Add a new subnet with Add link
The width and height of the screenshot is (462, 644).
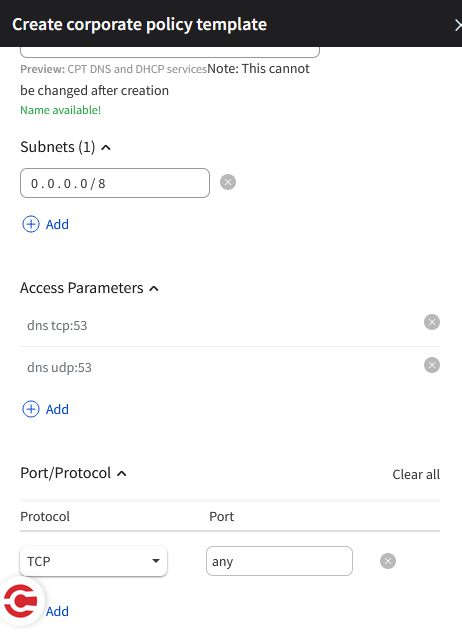(x=57, y=225)
